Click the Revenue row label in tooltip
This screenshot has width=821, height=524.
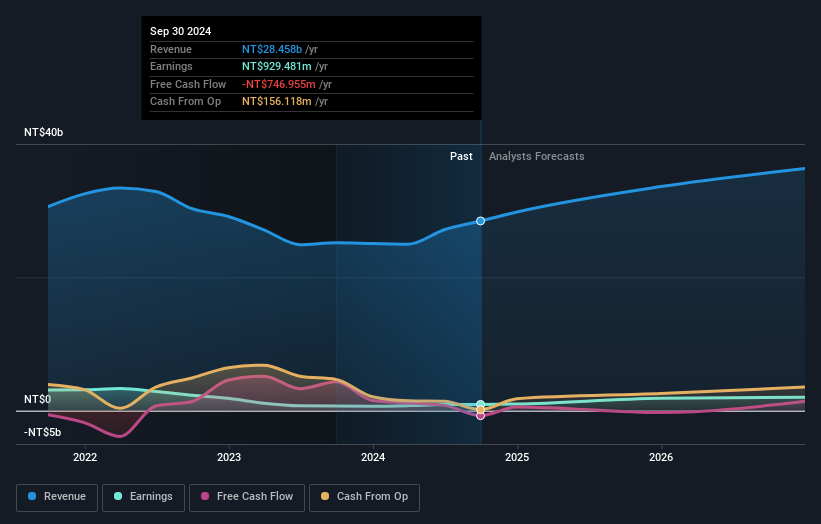(171, 49)
